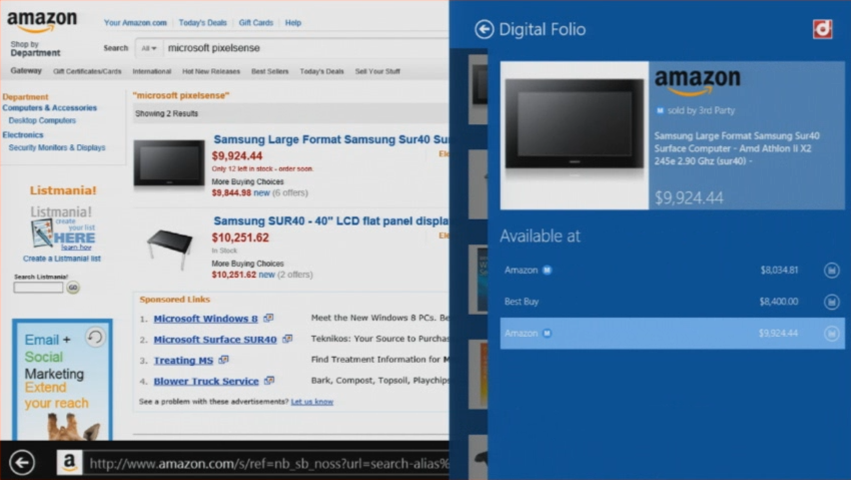Open the Digital Folio logo icon
This screenshot has width=851, height=480.
[822, 29]
